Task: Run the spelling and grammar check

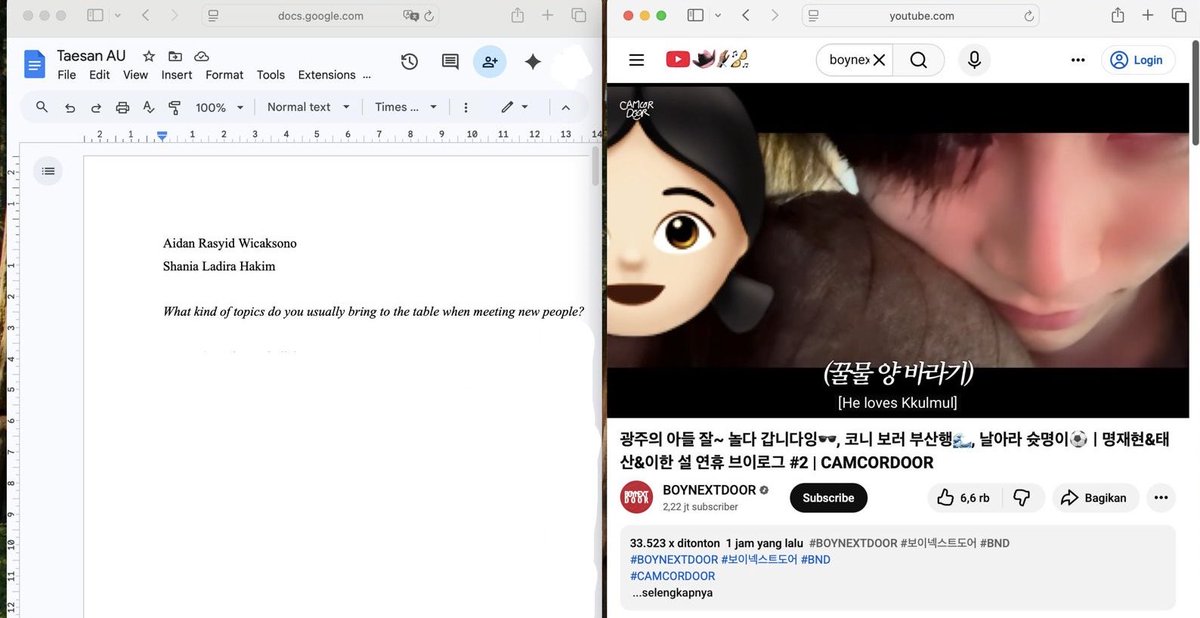Action: tap(148, 107)
